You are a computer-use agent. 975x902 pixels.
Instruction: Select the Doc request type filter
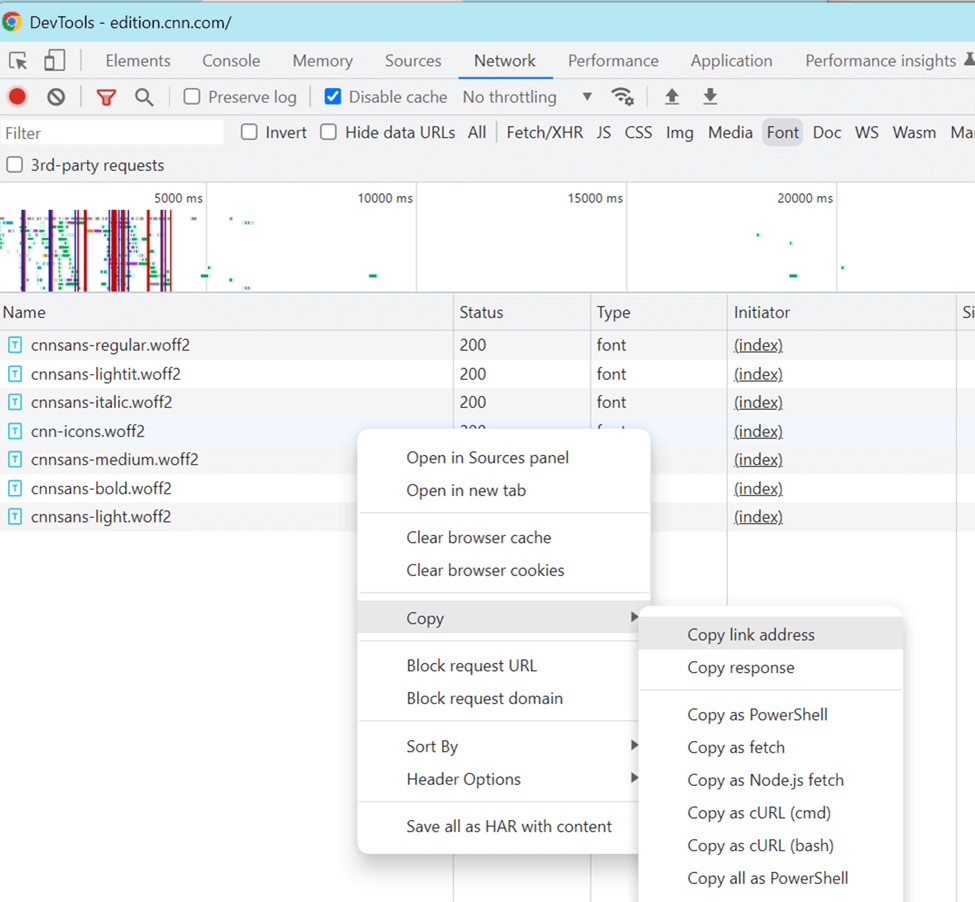pos(826,131)
